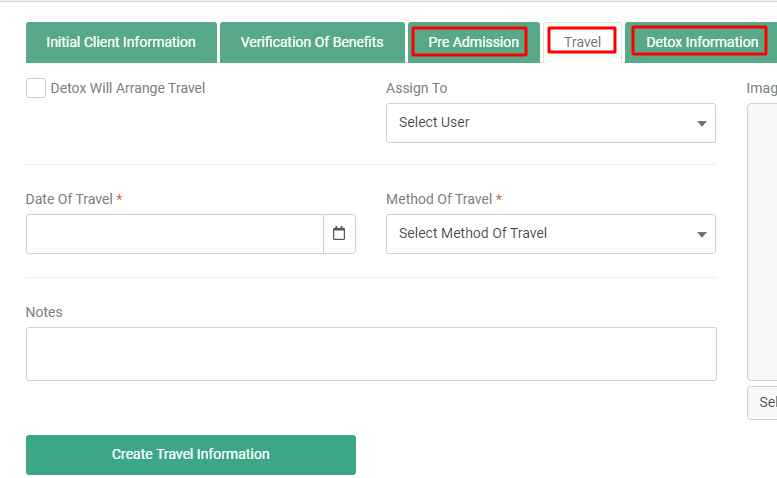The height and width of the screenshot is (478, 777).
Task: Expand Select Method Of Travel dropdown
Action: click(551, 234)
